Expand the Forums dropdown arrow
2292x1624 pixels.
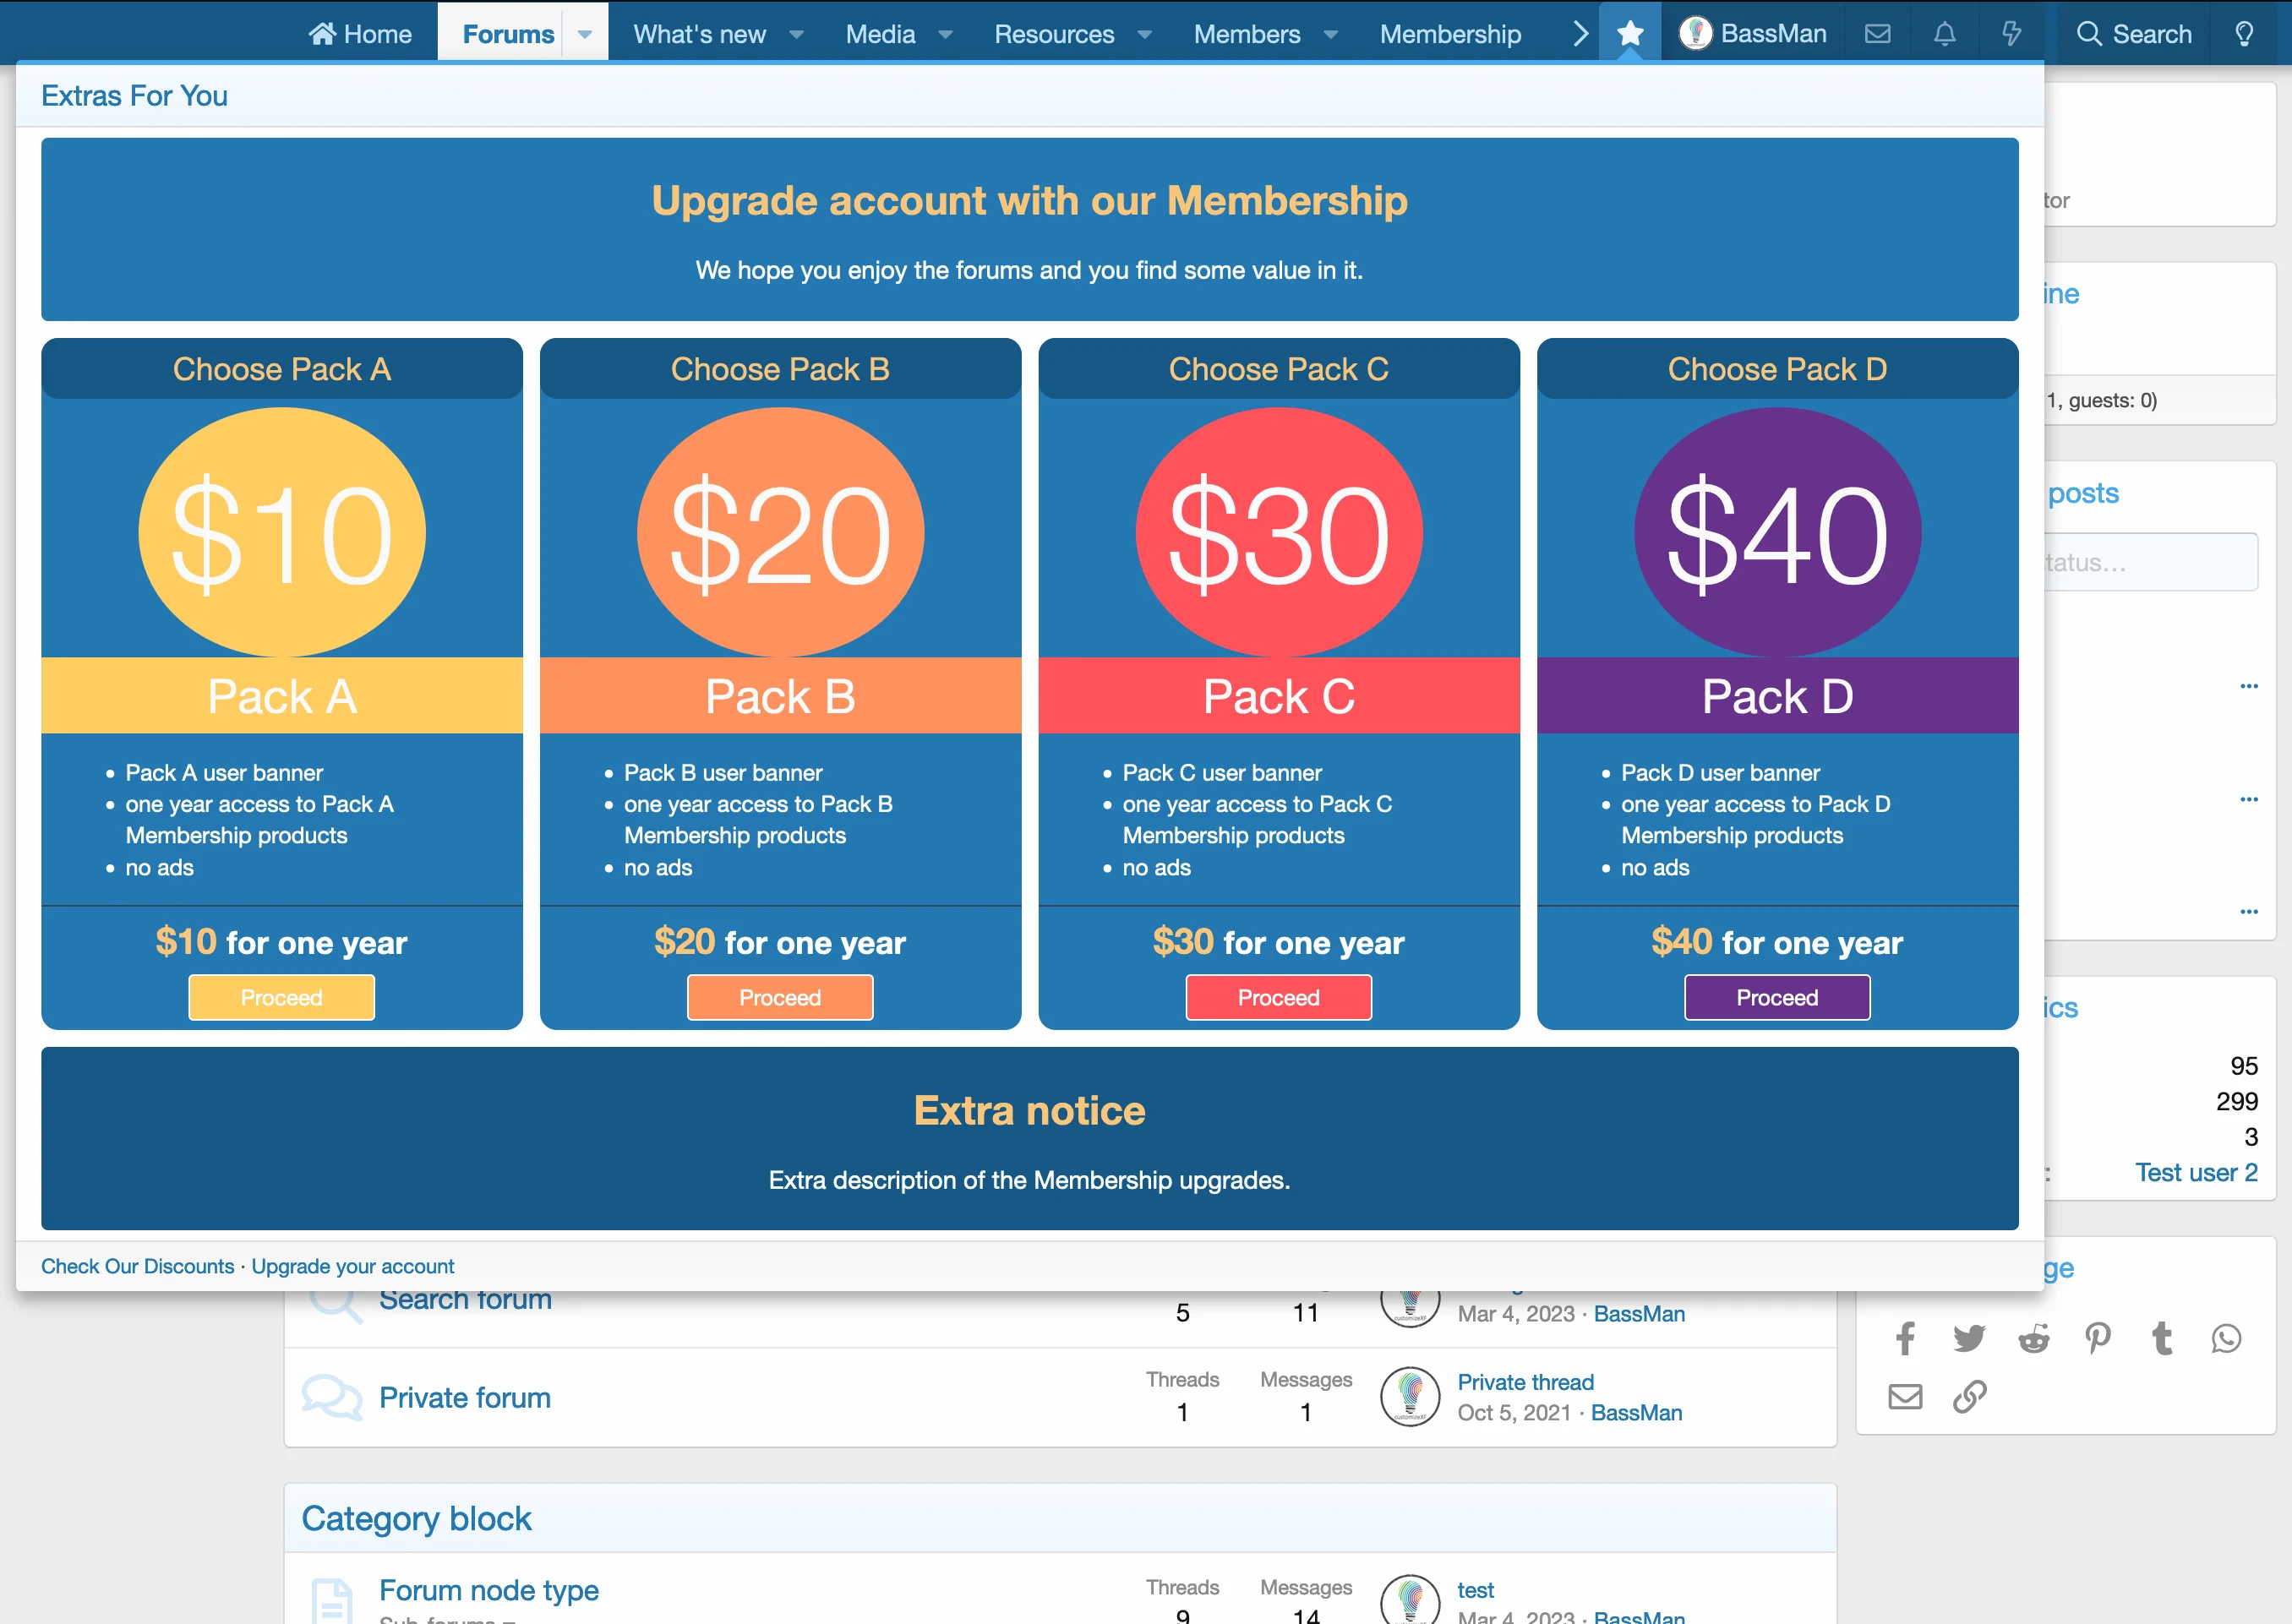[585, 33]
